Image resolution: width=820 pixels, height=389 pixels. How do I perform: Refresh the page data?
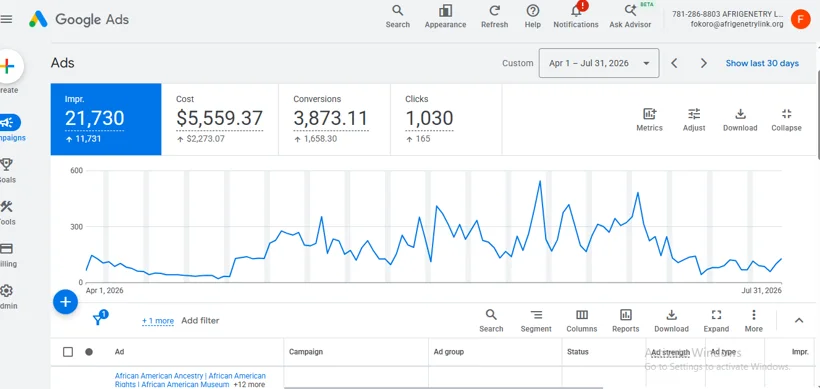pos(494,16)
